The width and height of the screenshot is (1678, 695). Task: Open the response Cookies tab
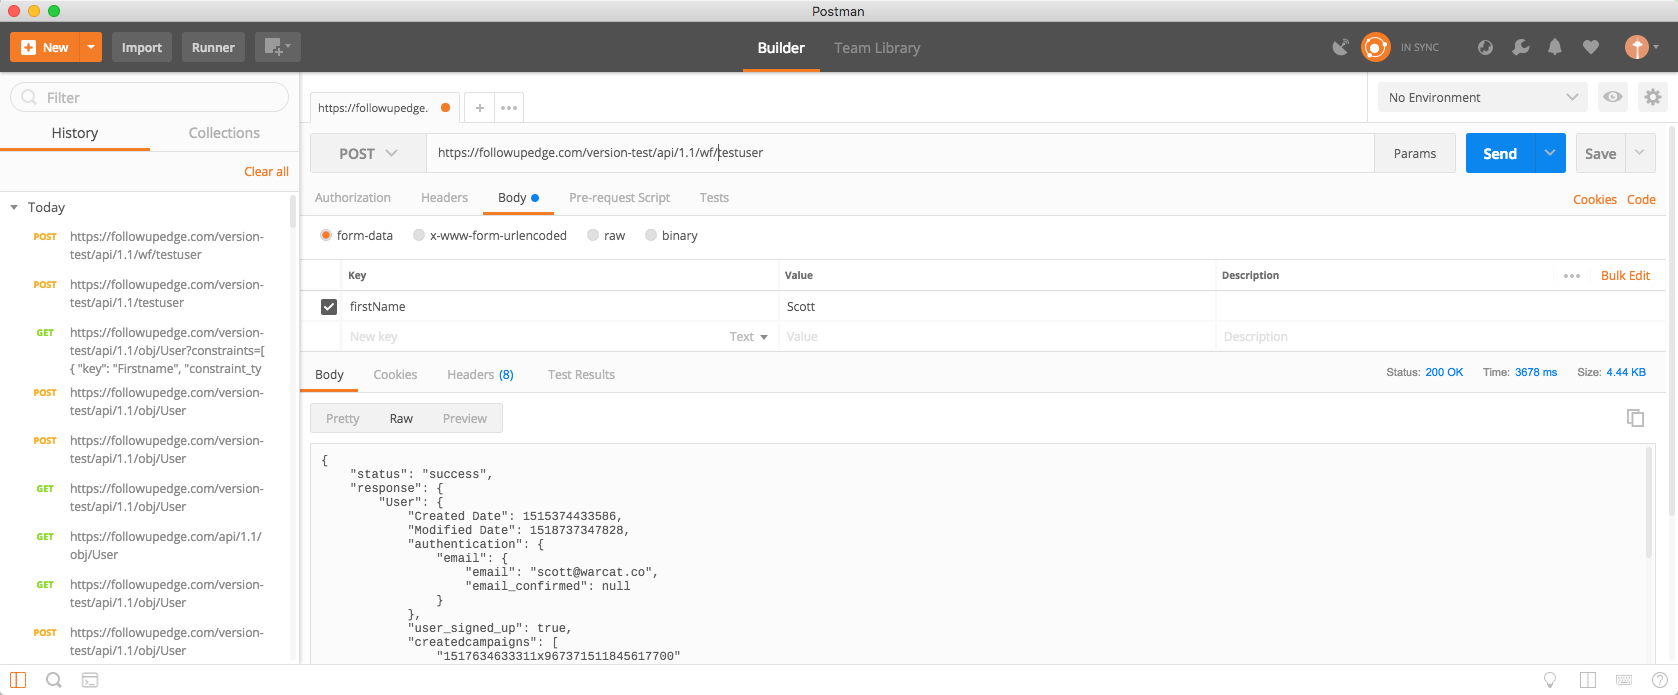(x=395, y=375)
